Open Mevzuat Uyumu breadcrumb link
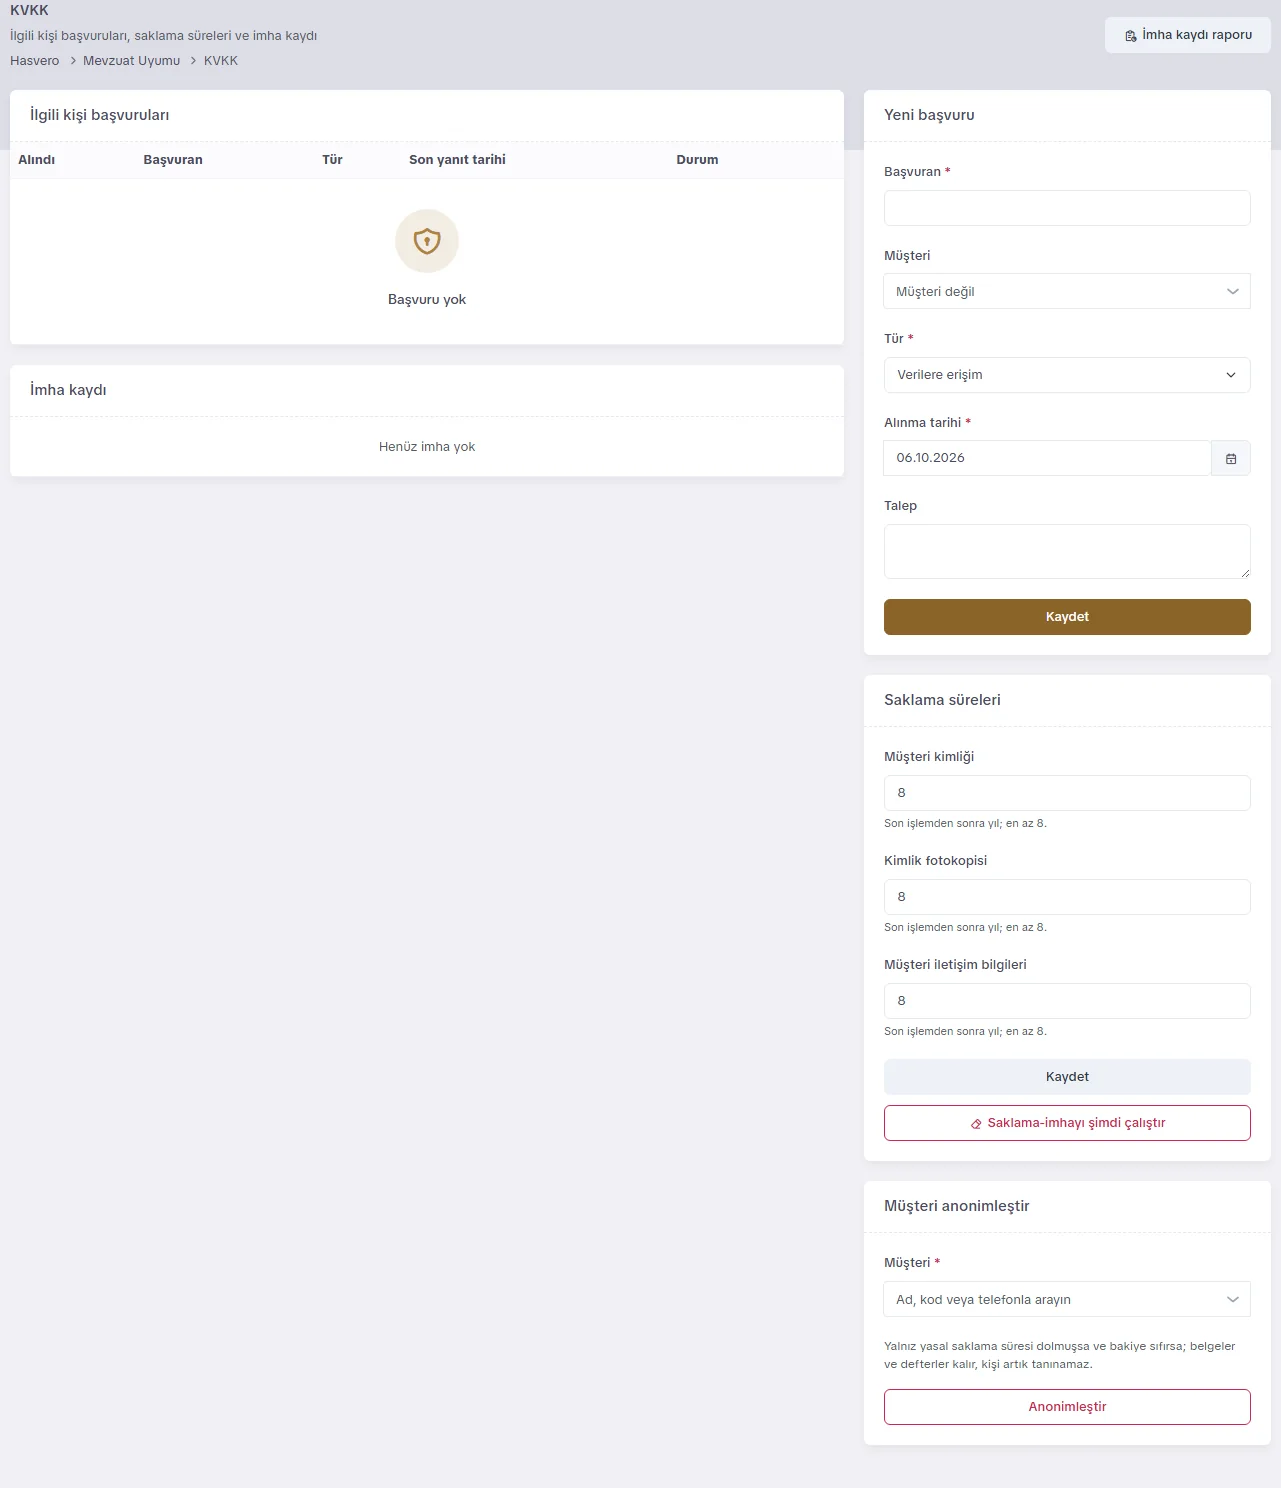1281x1488 pixels. pyautogui.click(x=131, y=61)
